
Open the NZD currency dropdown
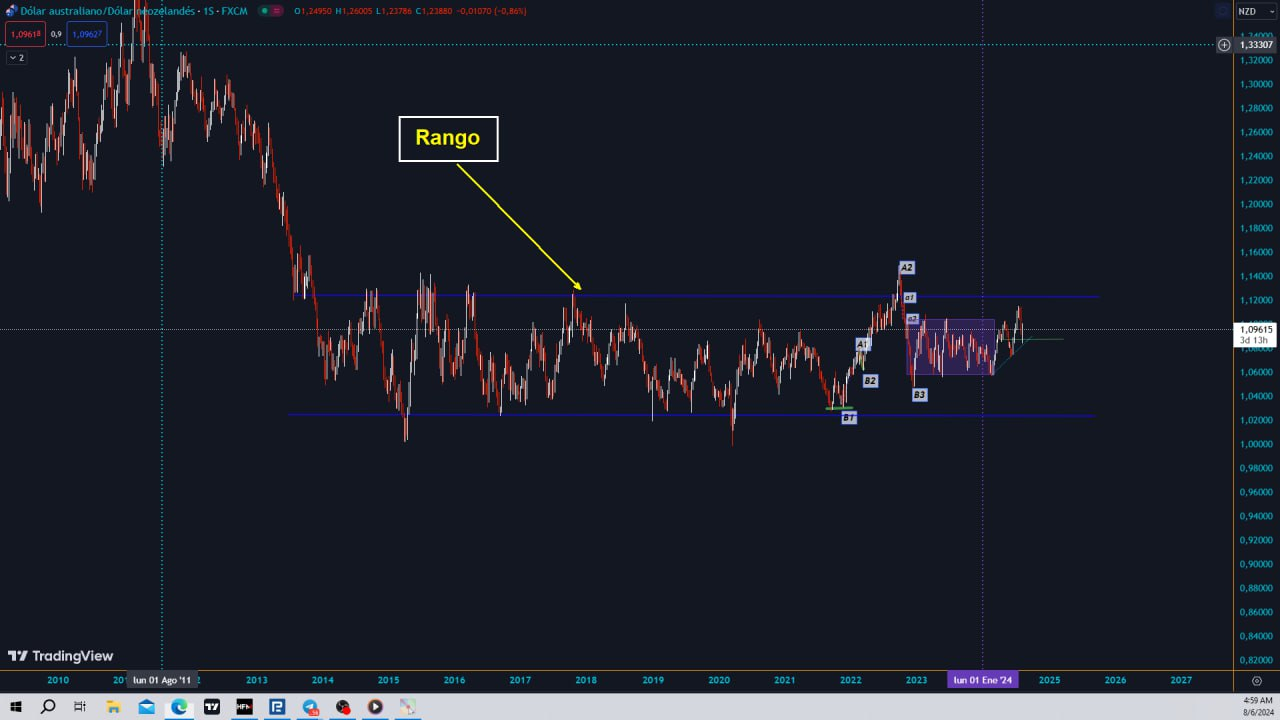pos(1256,12)
